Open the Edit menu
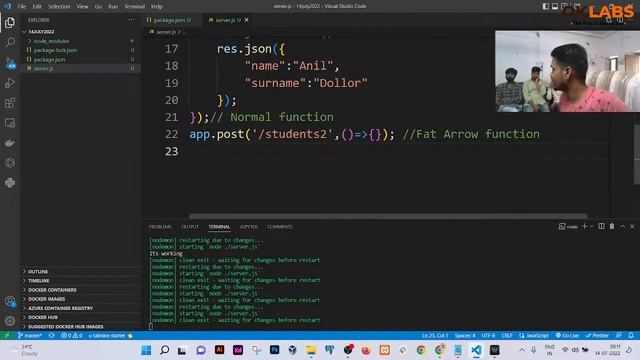The image size is (640, 360). [x=37, y=7]
